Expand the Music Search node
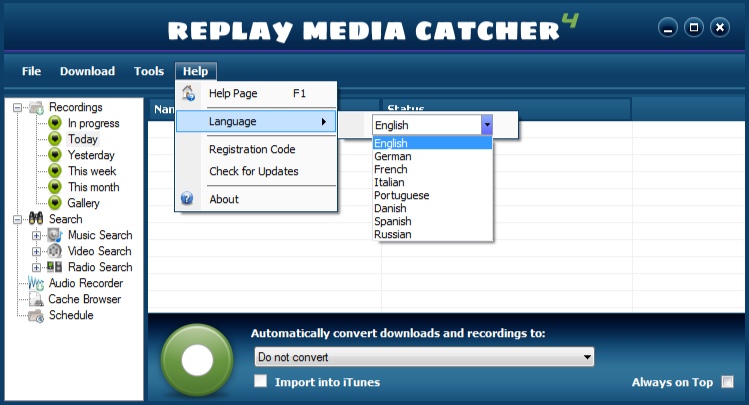This screenshot has width=749, height=405. tap(36, 235)
